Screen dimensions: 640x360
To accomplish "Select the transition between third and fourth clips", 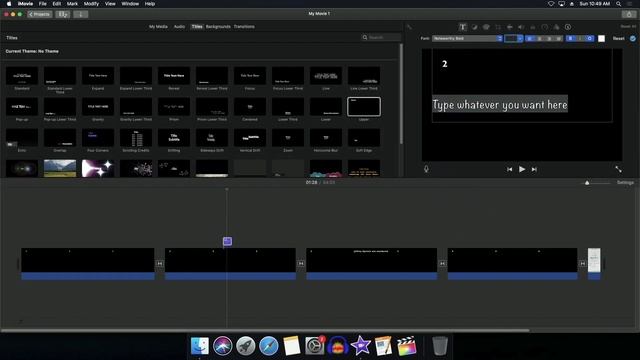I will click(x=442, y=264).
